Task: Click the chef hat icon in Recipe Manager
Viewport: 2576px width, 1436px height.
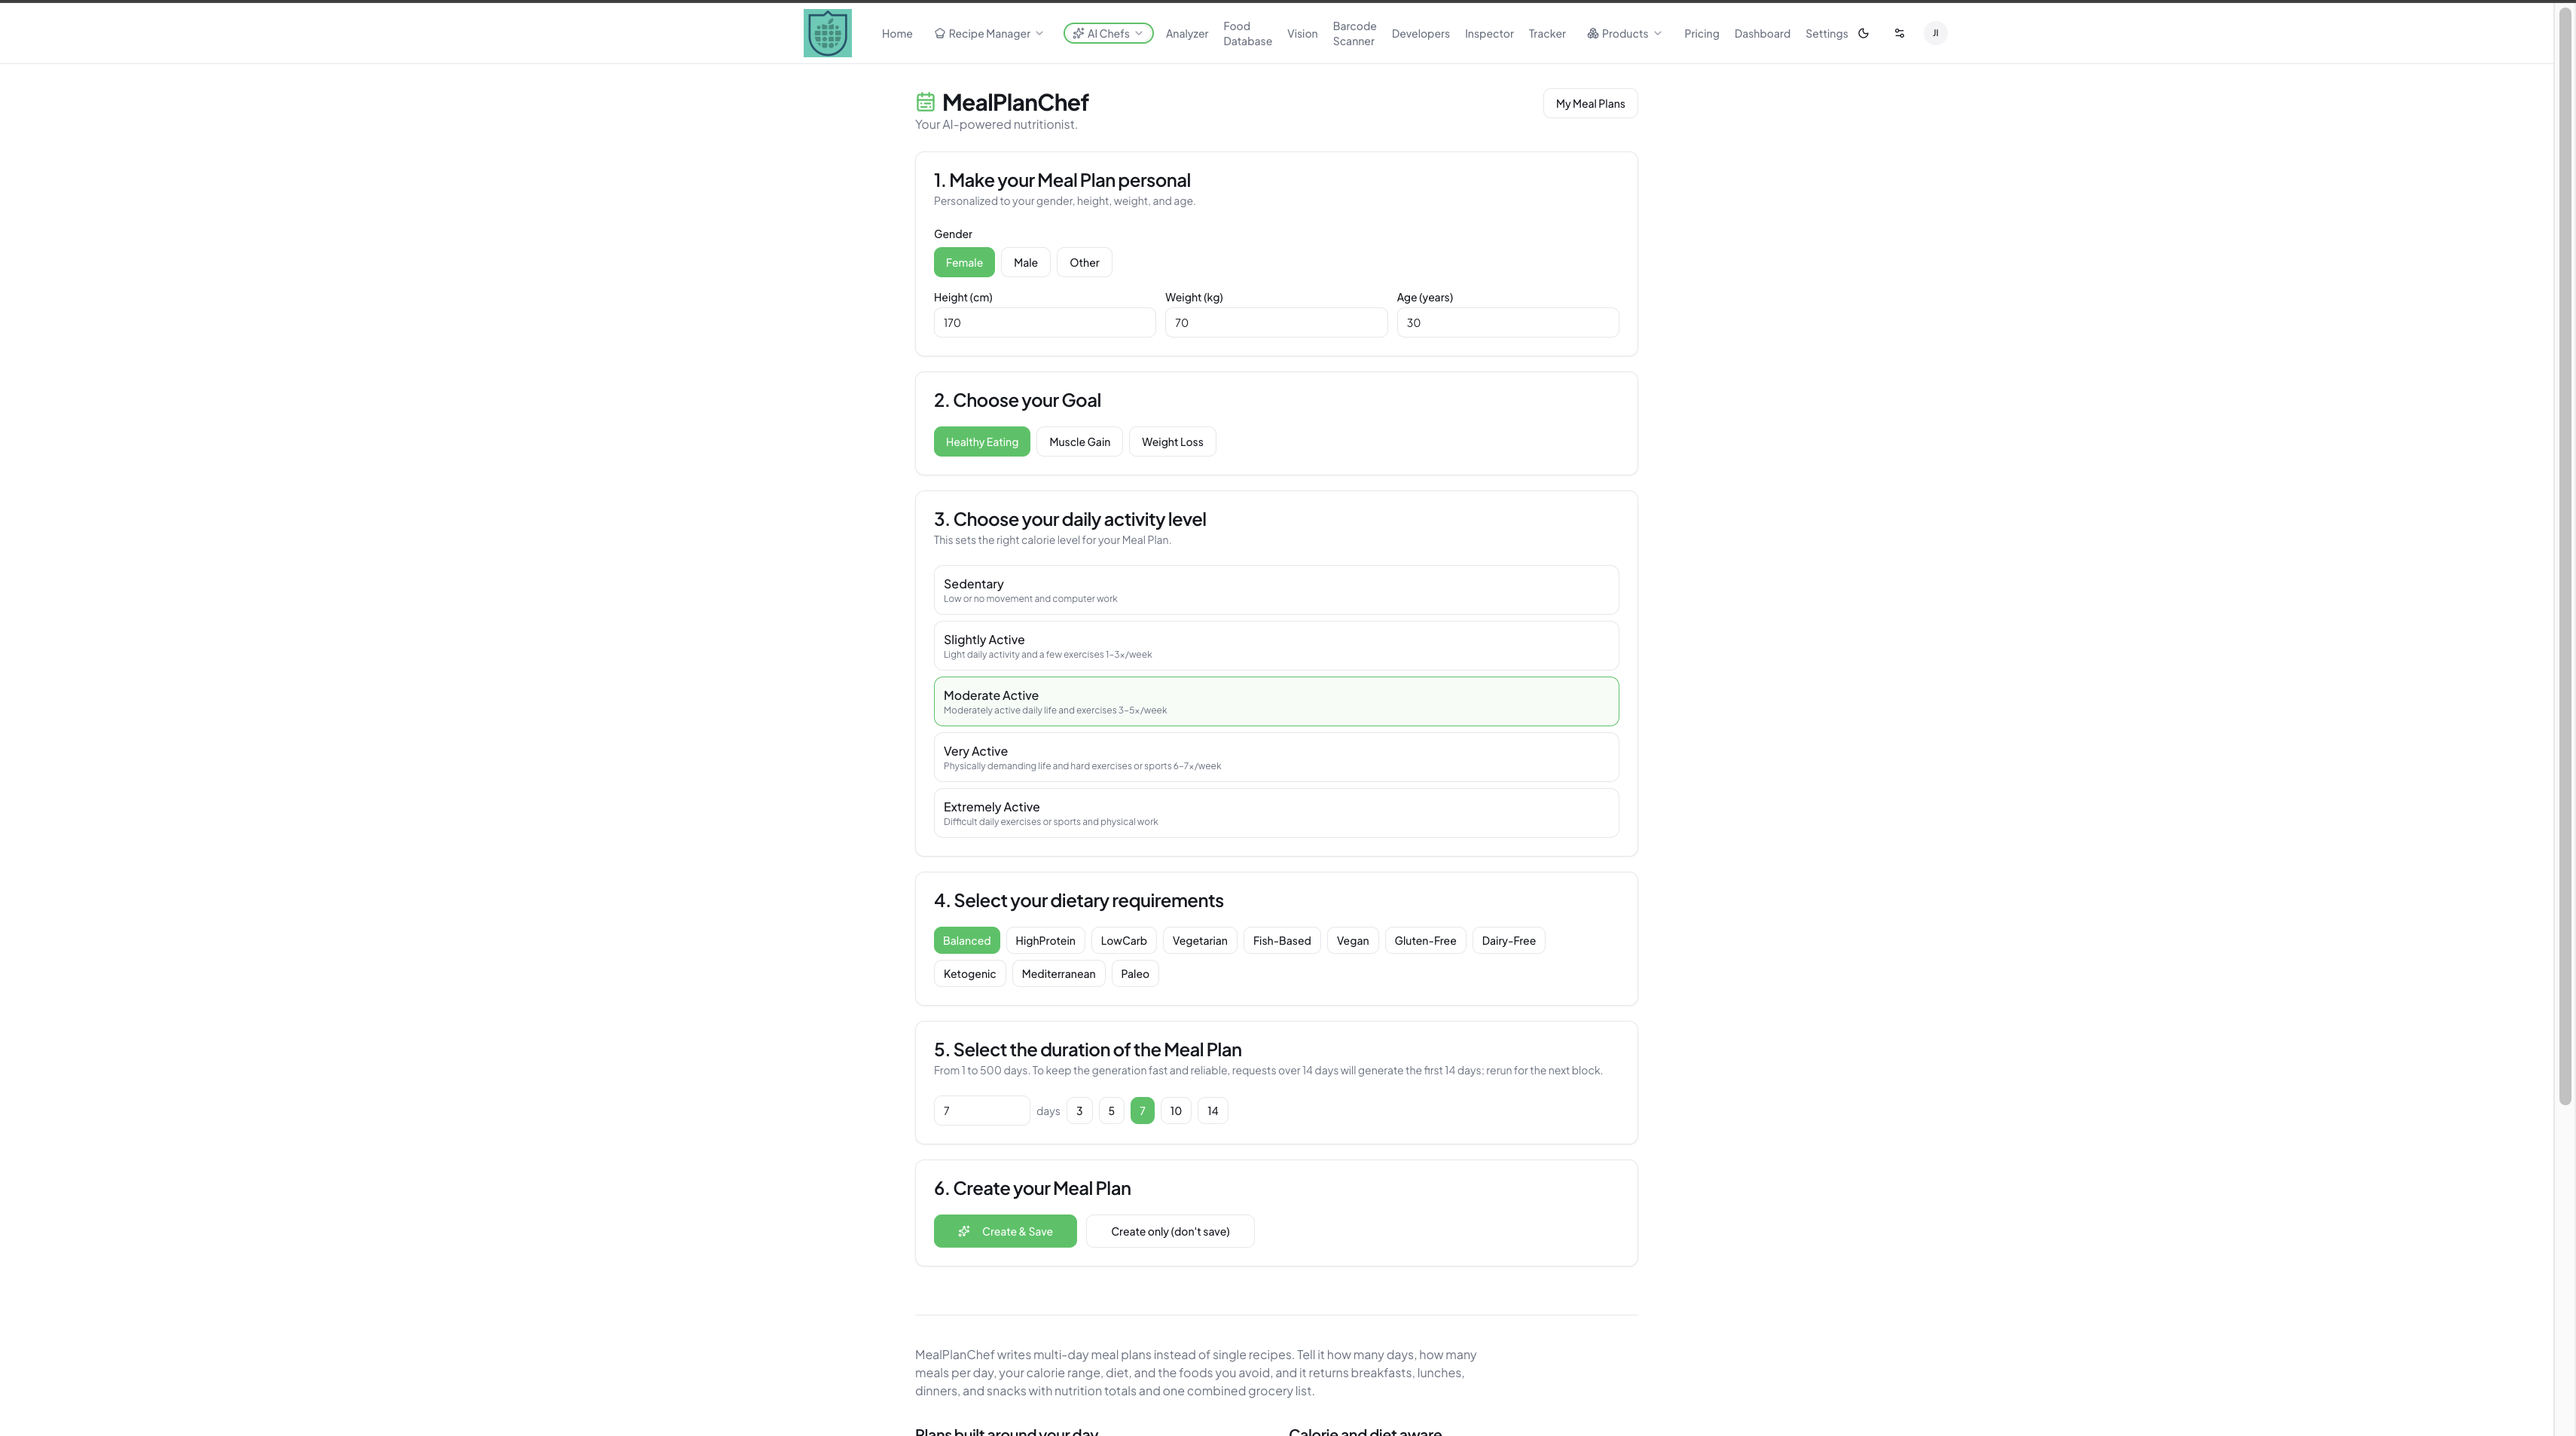Action: [x=939, y=33]
